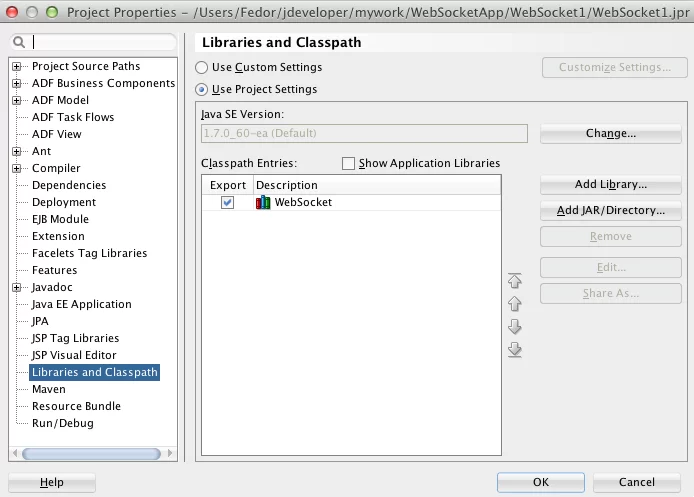Select EJB Module category
The image size is (694, 497).
click(60, 219)
